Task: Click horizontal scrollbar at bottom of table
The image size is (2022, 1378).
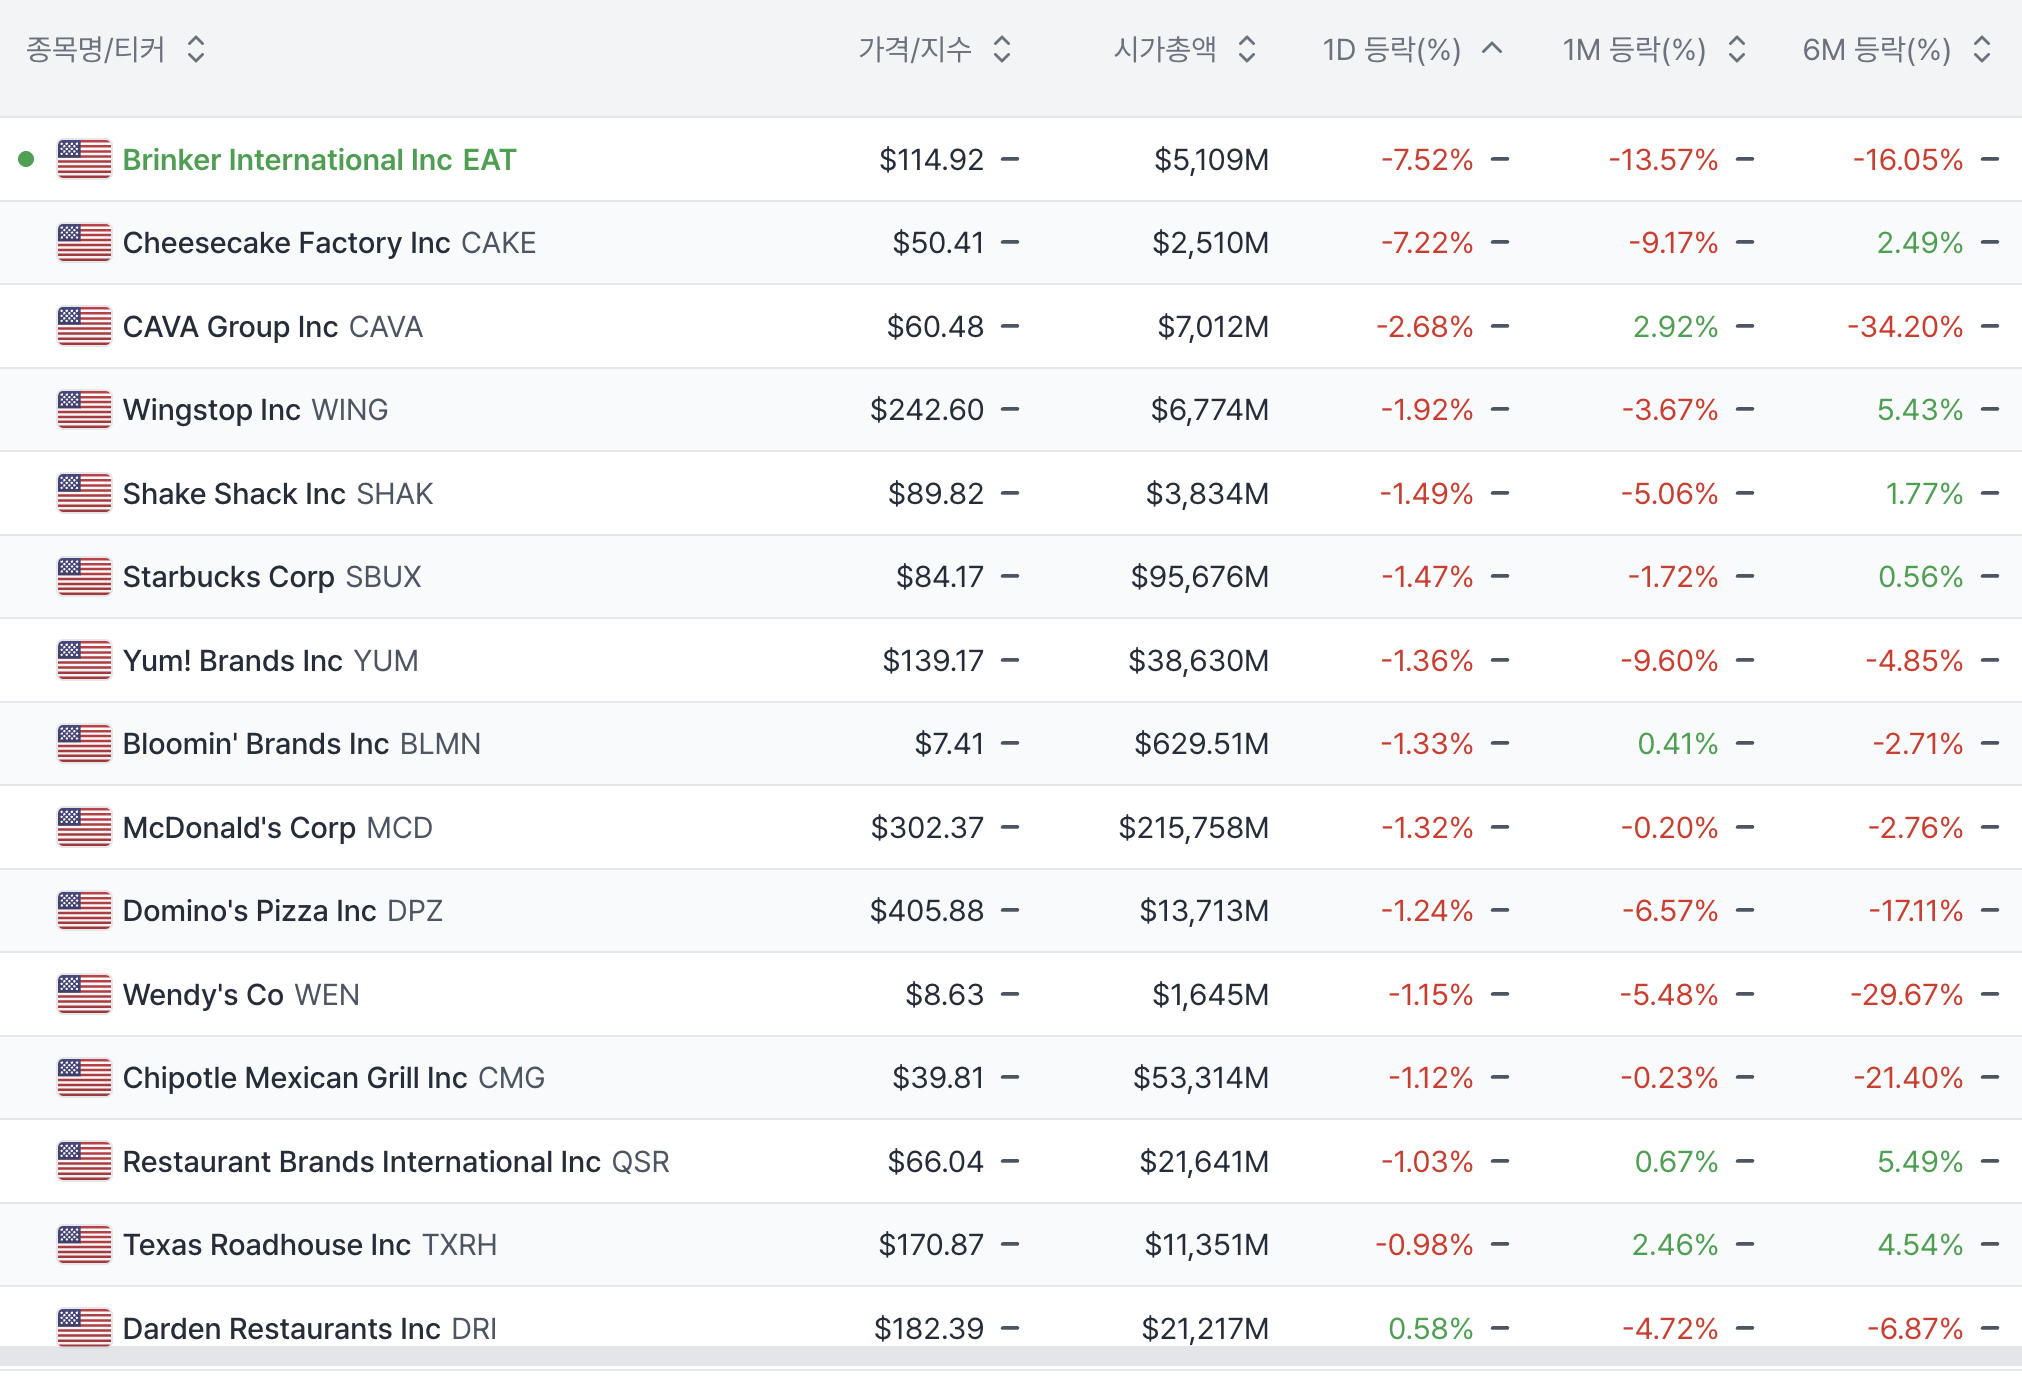Action: tap(1010, 1356)
